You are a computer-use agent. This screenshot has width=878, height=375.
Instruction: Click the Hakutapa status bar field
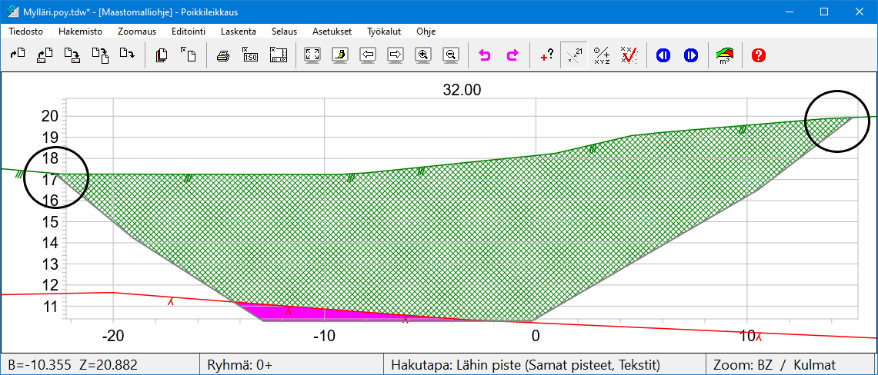pyautogui.click(x=544, y=365)
